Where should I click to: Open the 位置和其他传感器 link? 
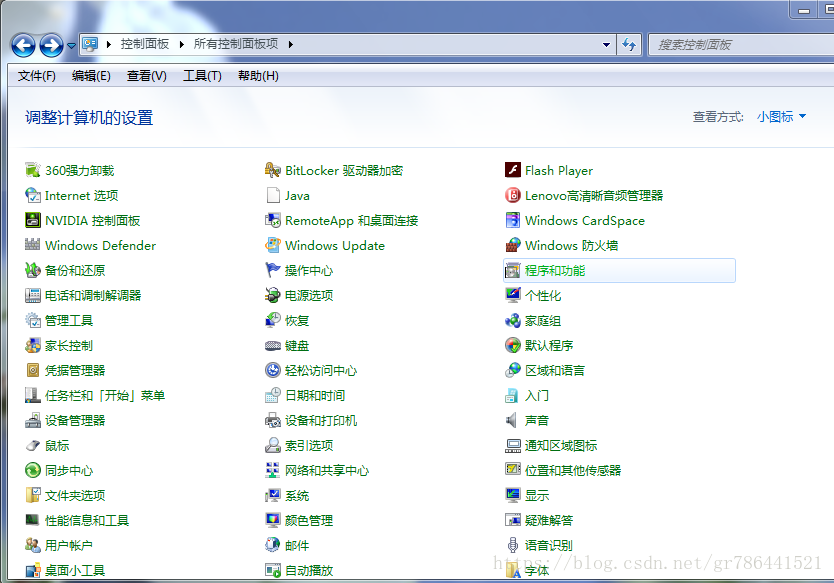click(x=573, y=470)
